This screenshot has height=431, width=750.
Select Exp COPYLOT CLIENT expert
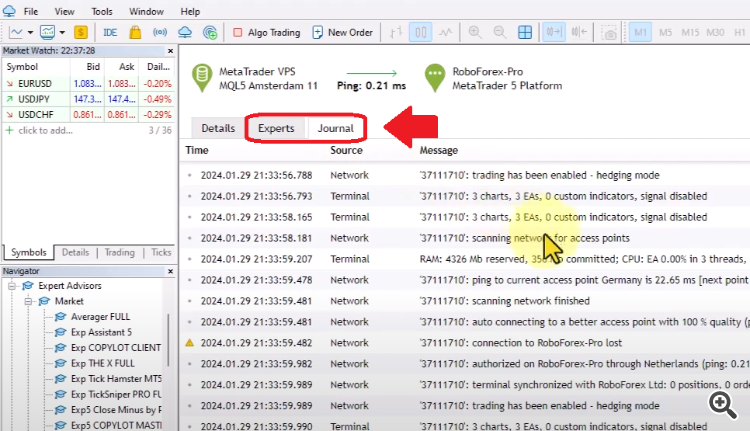coord(116,348)
